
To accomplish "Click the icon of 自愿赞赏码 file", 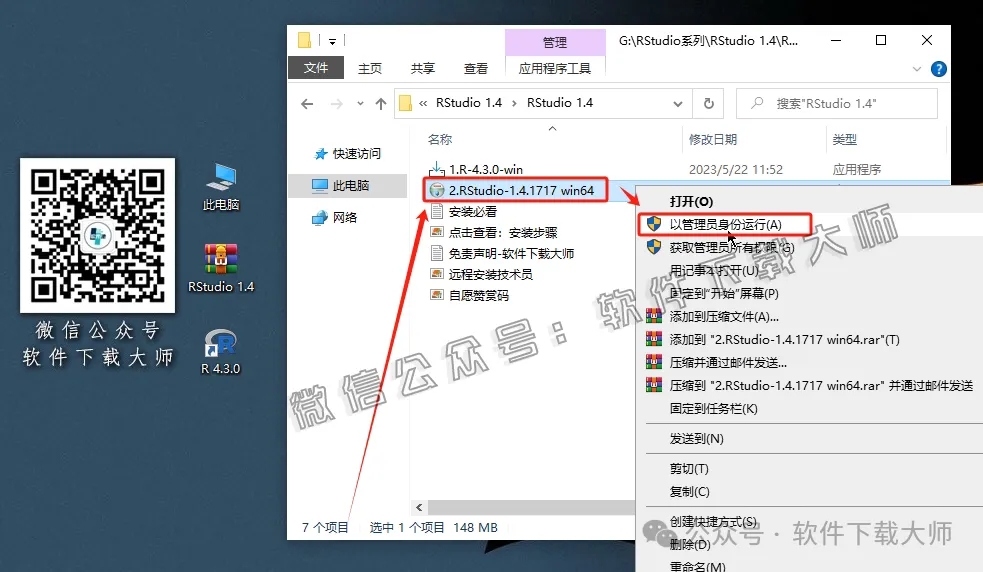I will point(436,295).
